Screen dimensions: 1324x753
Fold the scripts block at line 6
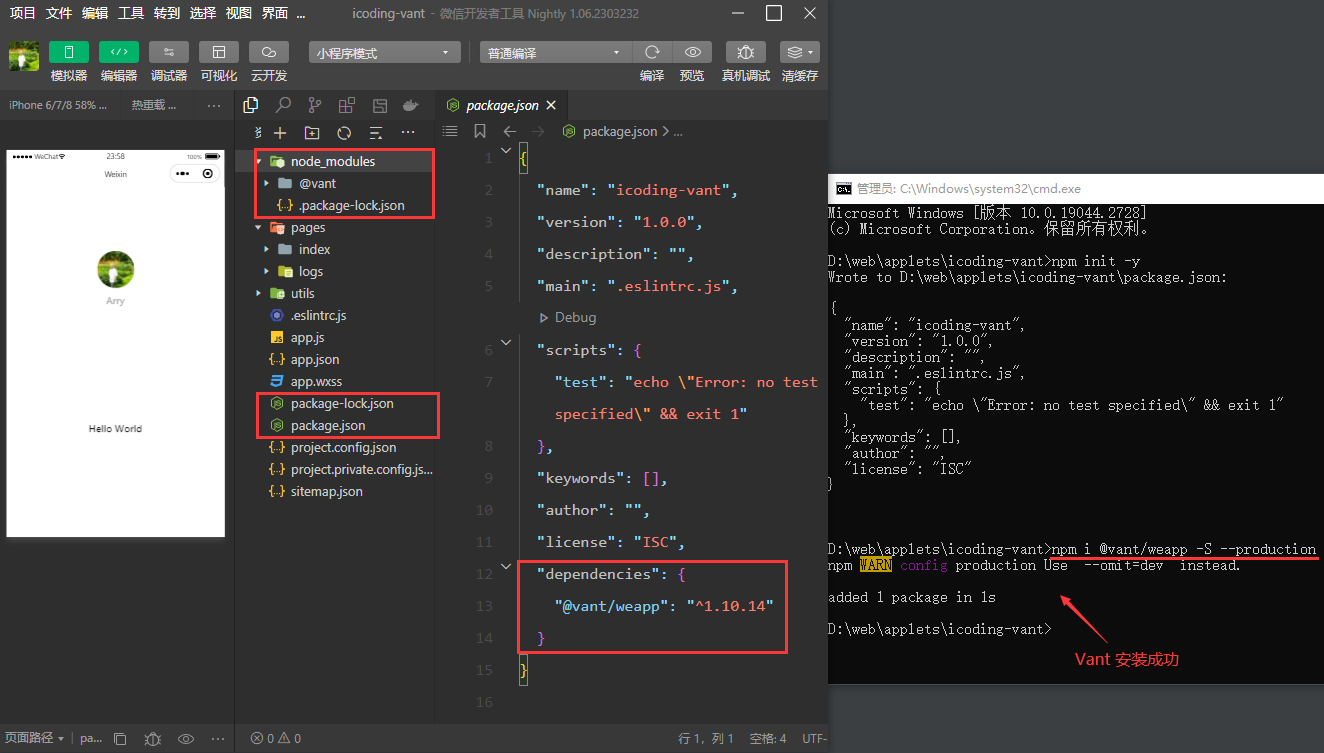(x=504, y=342)
